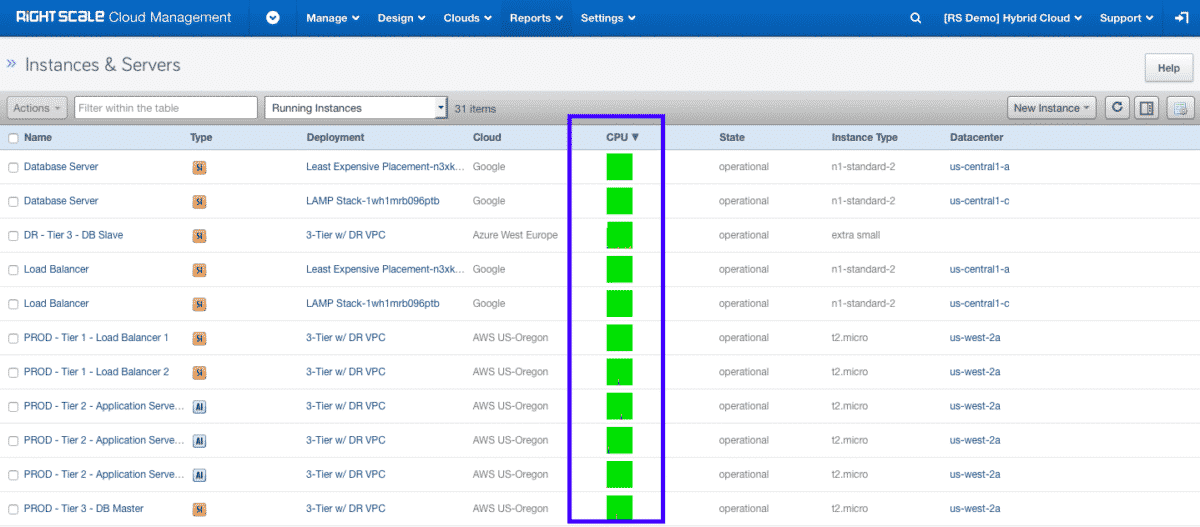Click type icon of DR - Tier 3 - DB Slave
Image resolution: width=1200 pixels, height=527 pixels.
(199, 236)
